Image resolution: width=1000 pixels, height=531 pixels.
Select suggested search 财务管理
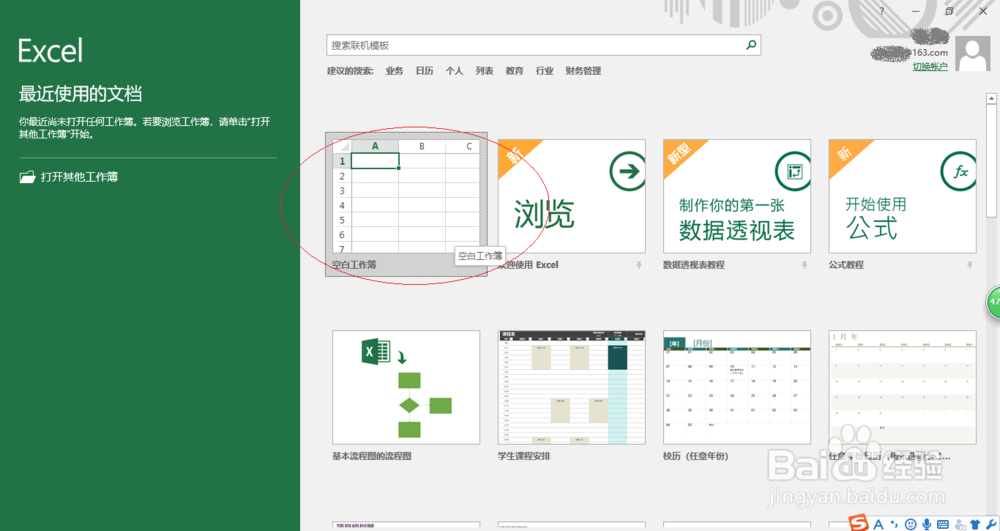click(583, 71)
